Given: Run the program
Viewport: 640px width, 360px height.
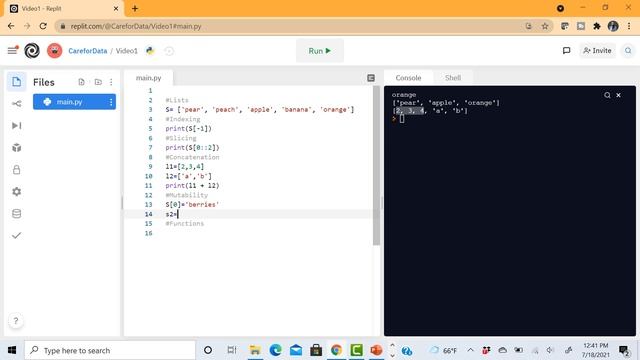Looking at the screenshot, I should point(320,51).
